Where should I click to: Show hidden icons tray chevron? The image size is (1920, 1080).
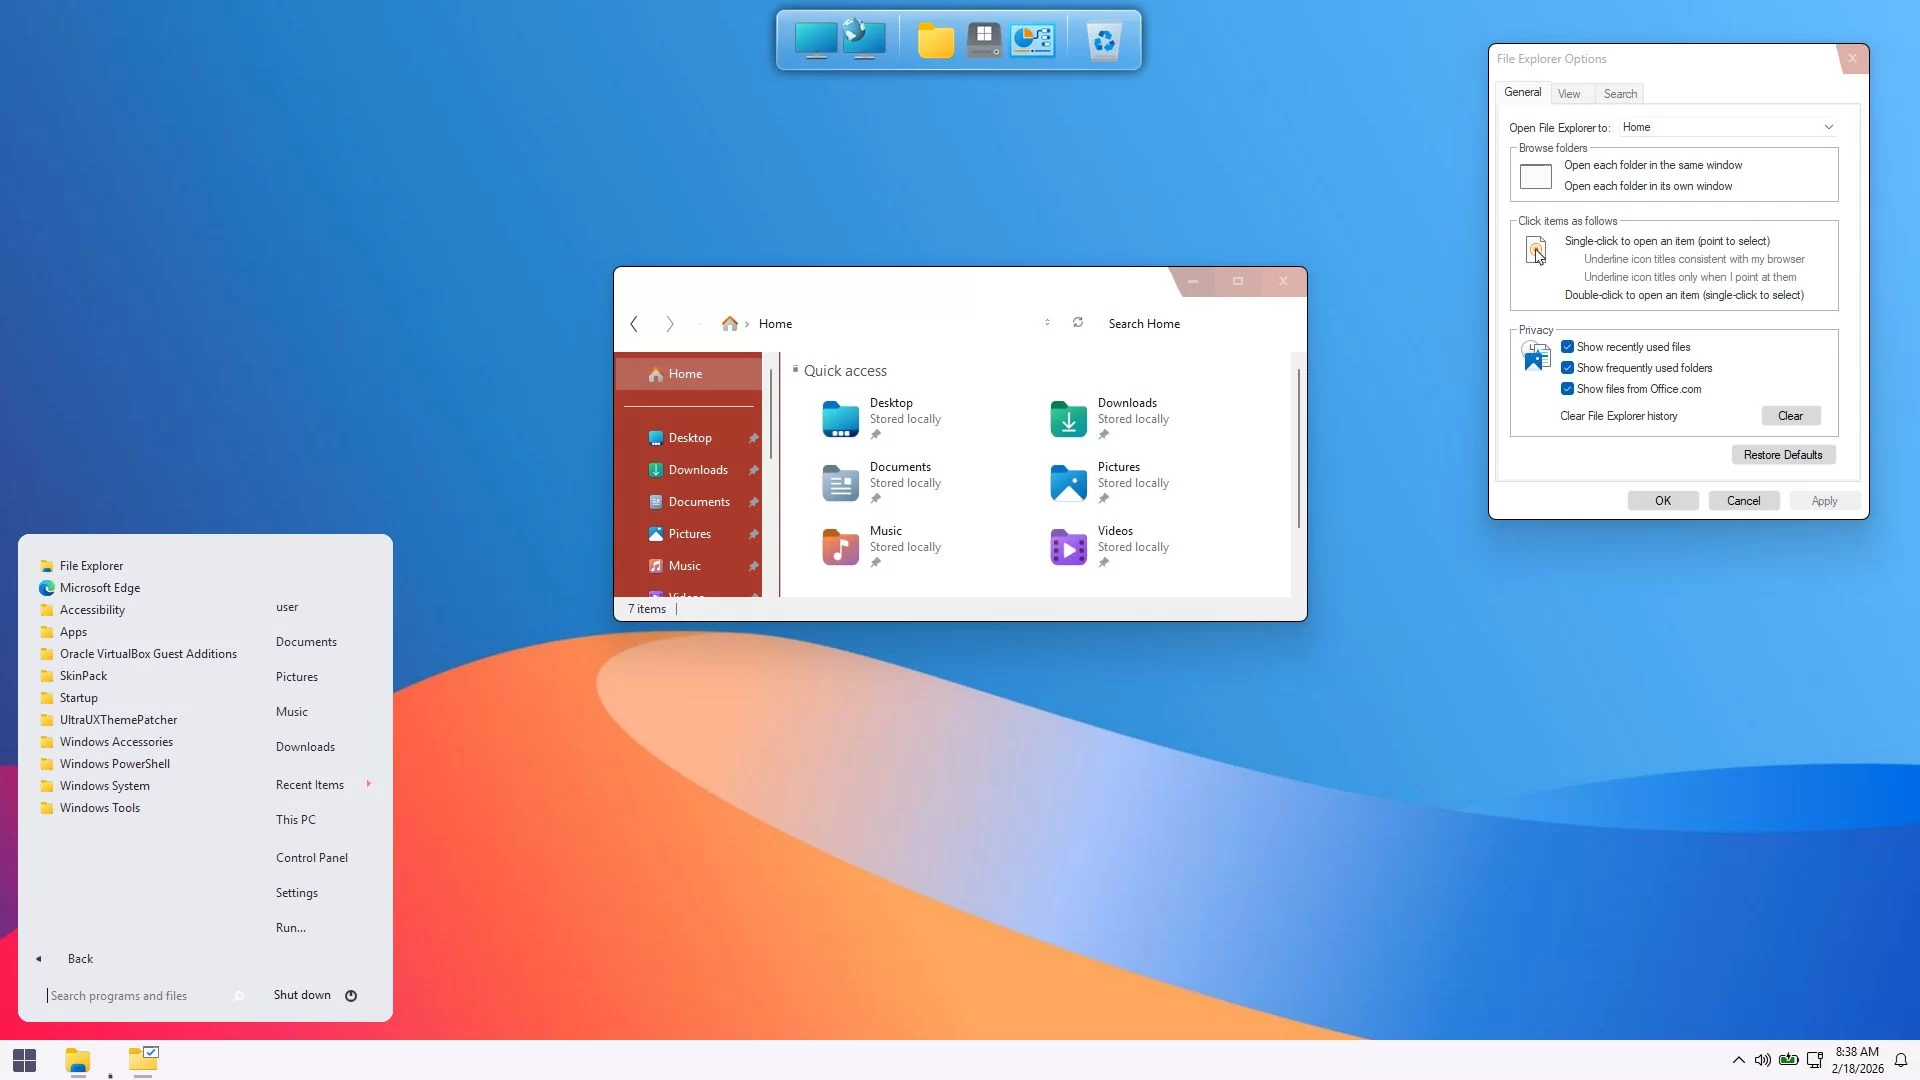click(1738, 1060)
